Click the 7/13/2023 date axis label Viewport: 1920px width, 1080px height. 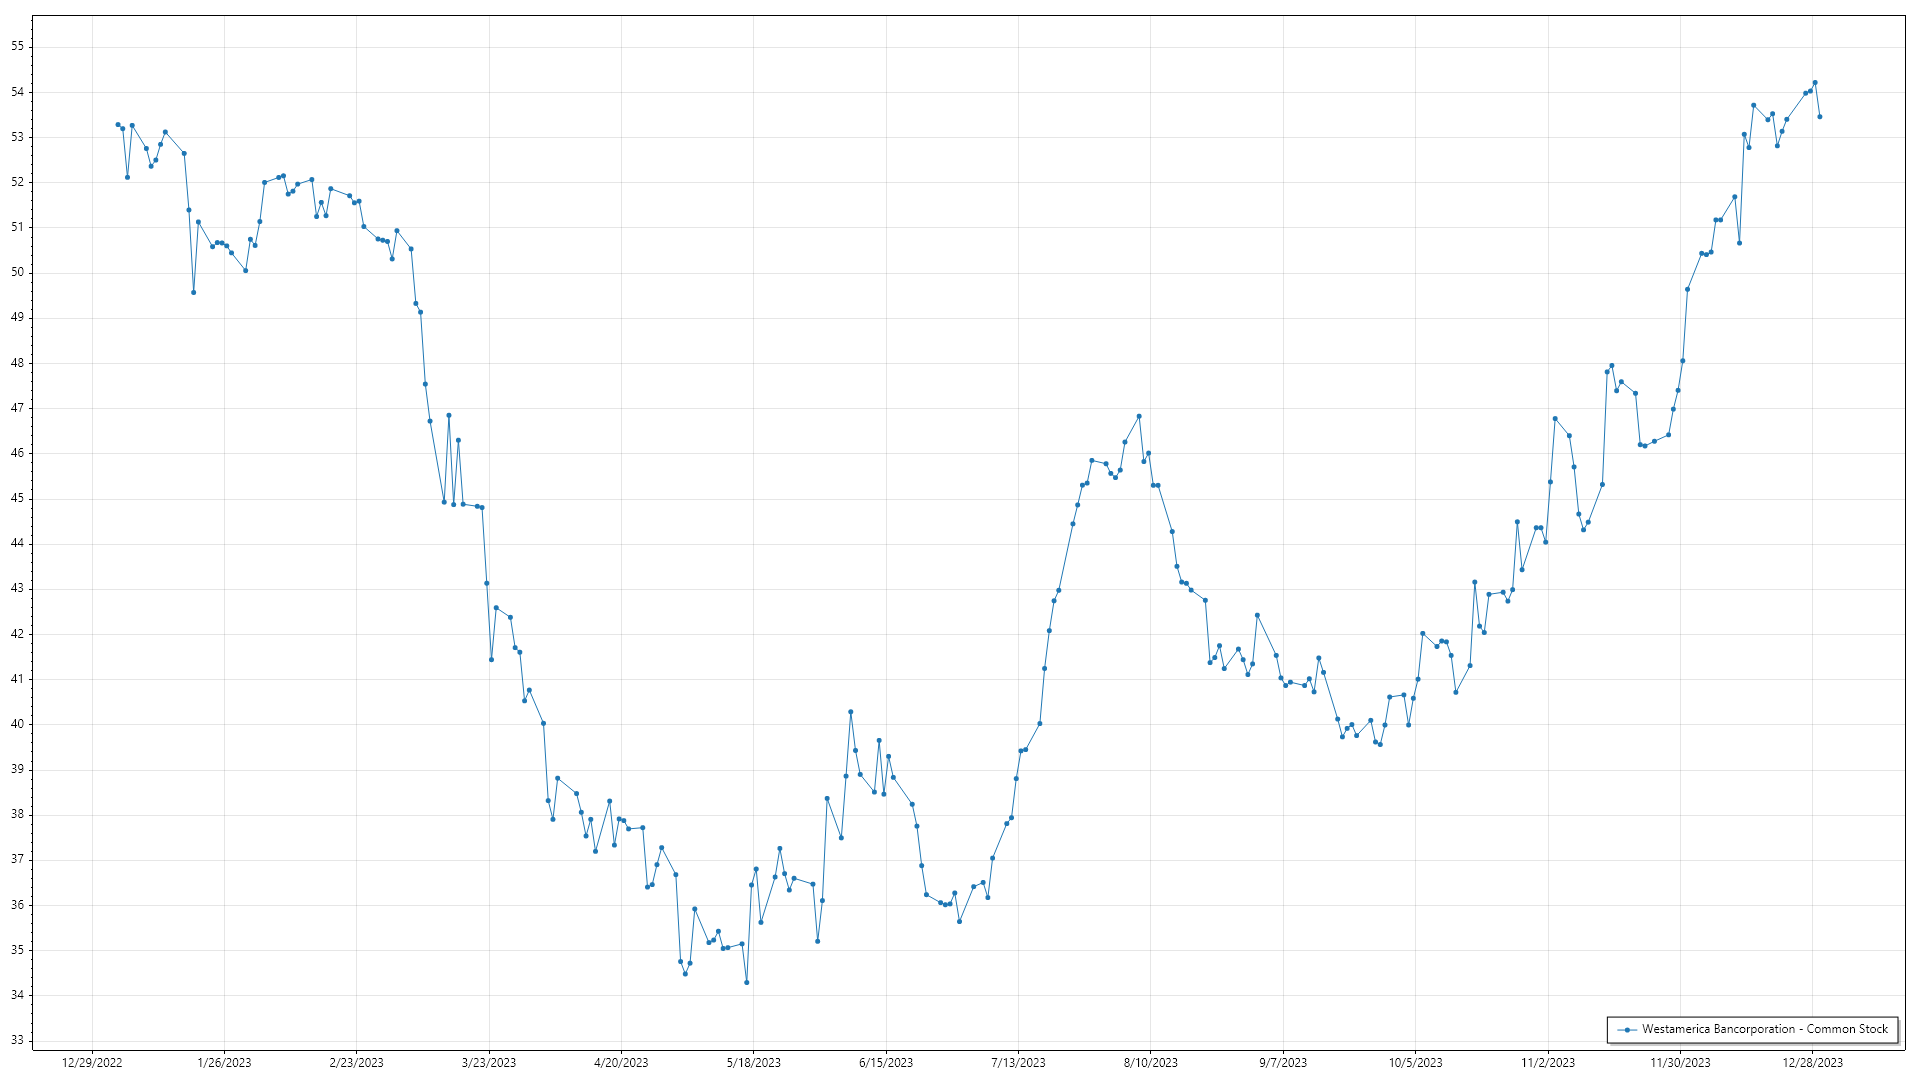[1018, 1063]
